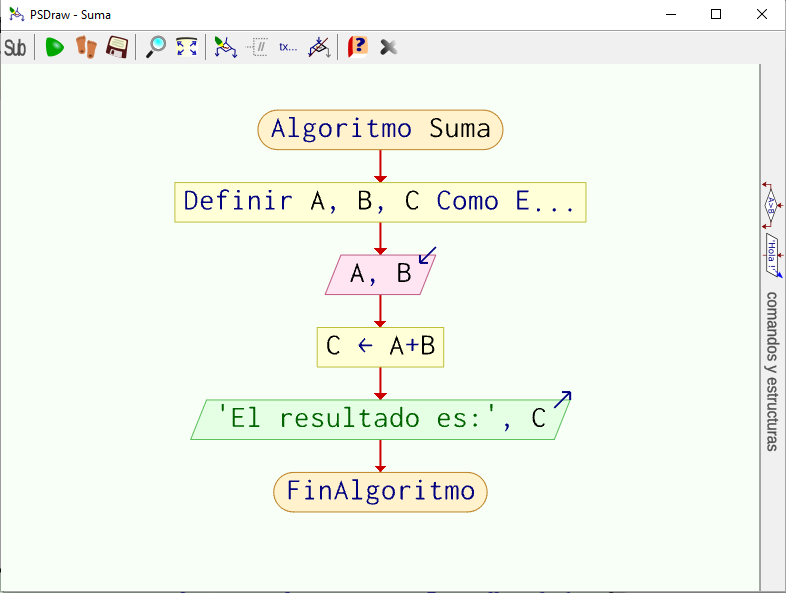
Task: Select the 'Algoritmo Suma' start node
Action: click(x=380, y=130)
